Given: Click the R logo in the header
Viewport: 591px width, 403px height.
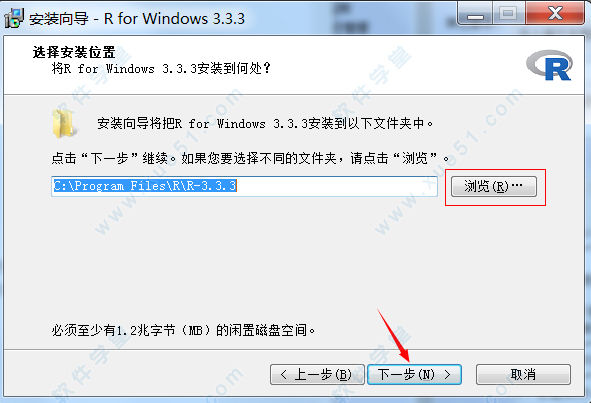Looking at the screenshot, I should (550, 65).
